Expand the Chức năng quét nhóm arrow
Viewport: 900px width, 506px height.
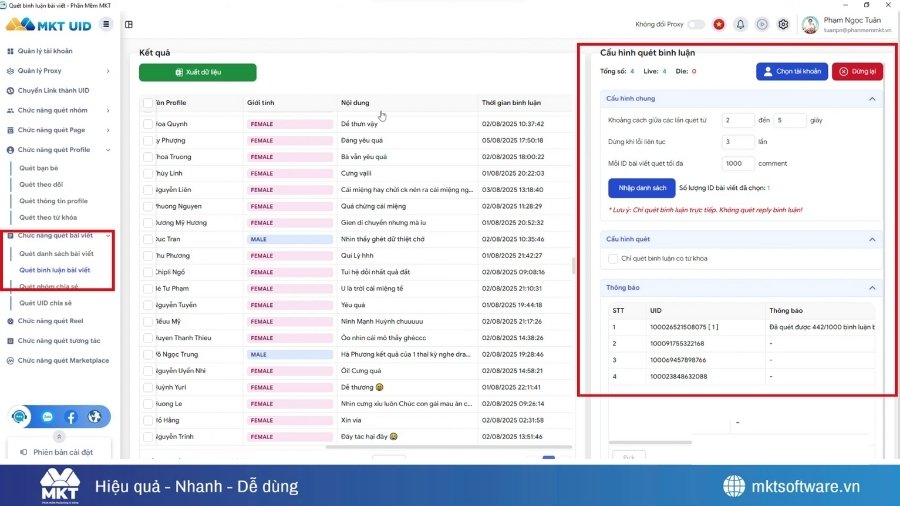pos(108,110)
